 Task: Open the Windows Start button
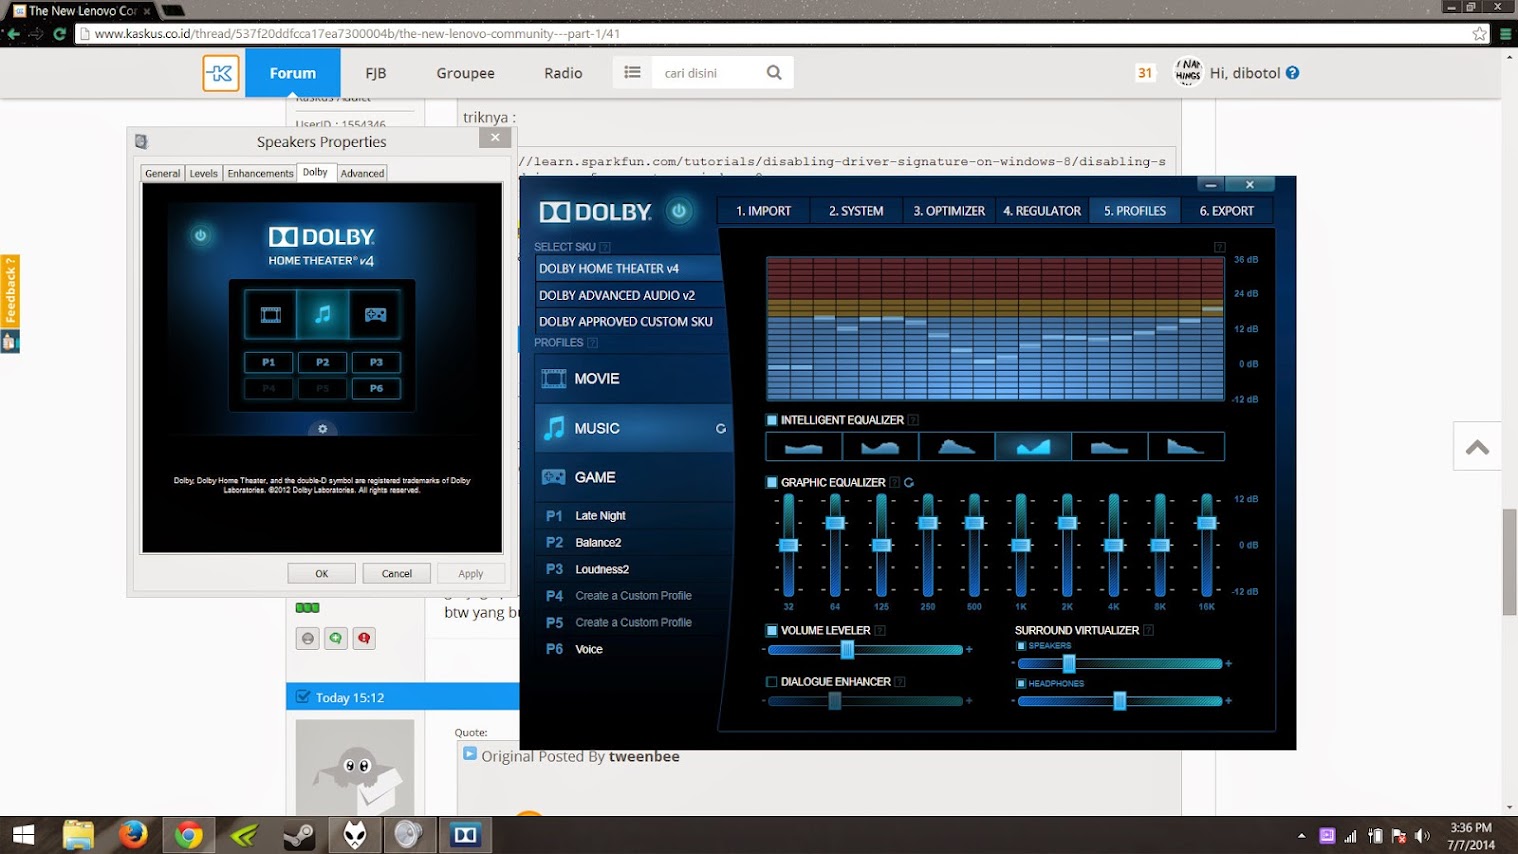(23, 834)
